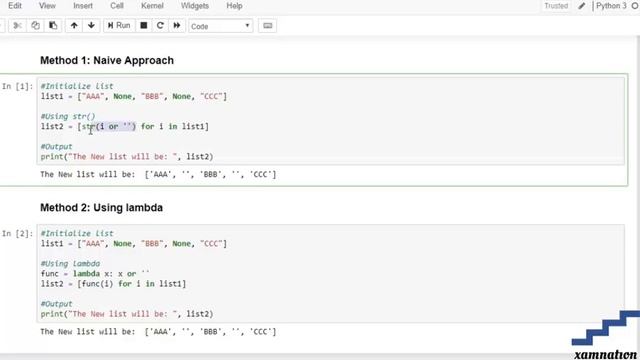This screenshot has width=640, height=360.
Task: Click the '#Initialize list' comment in cell In [2]
Action: [77, 233]
